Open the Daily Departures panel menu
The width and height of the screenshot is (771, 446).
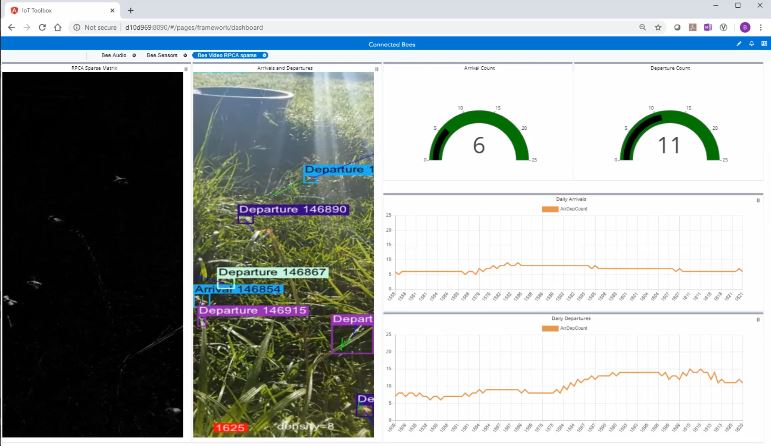759,318
